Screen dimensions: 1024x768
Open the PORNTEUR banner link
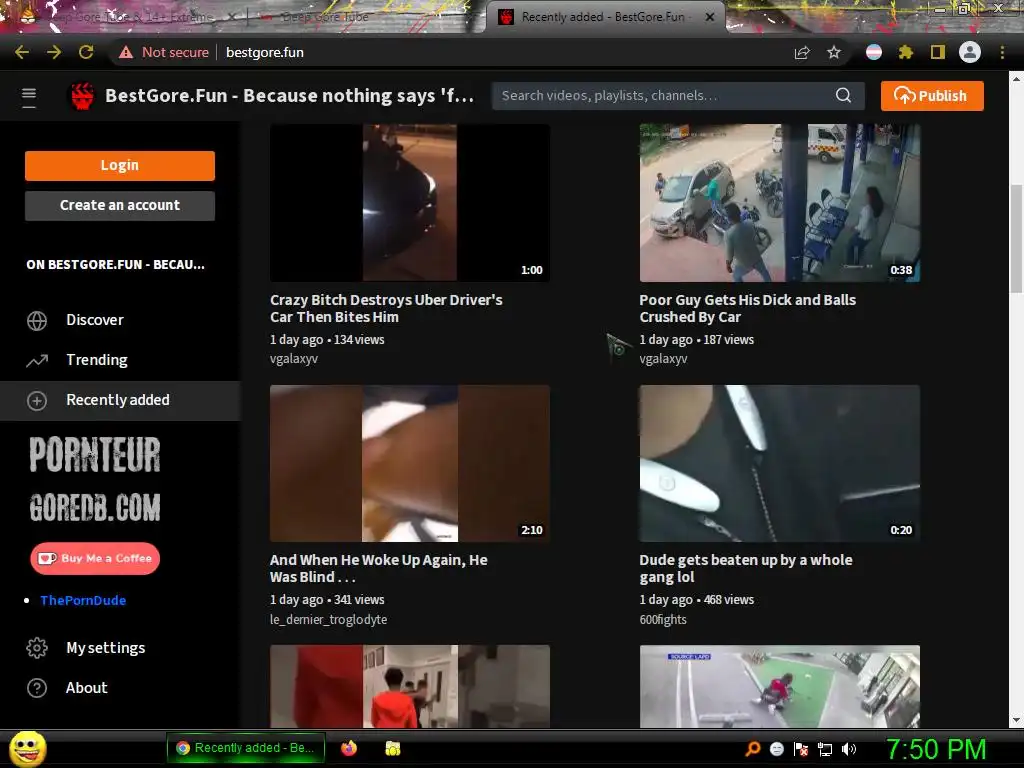point(95,455)
